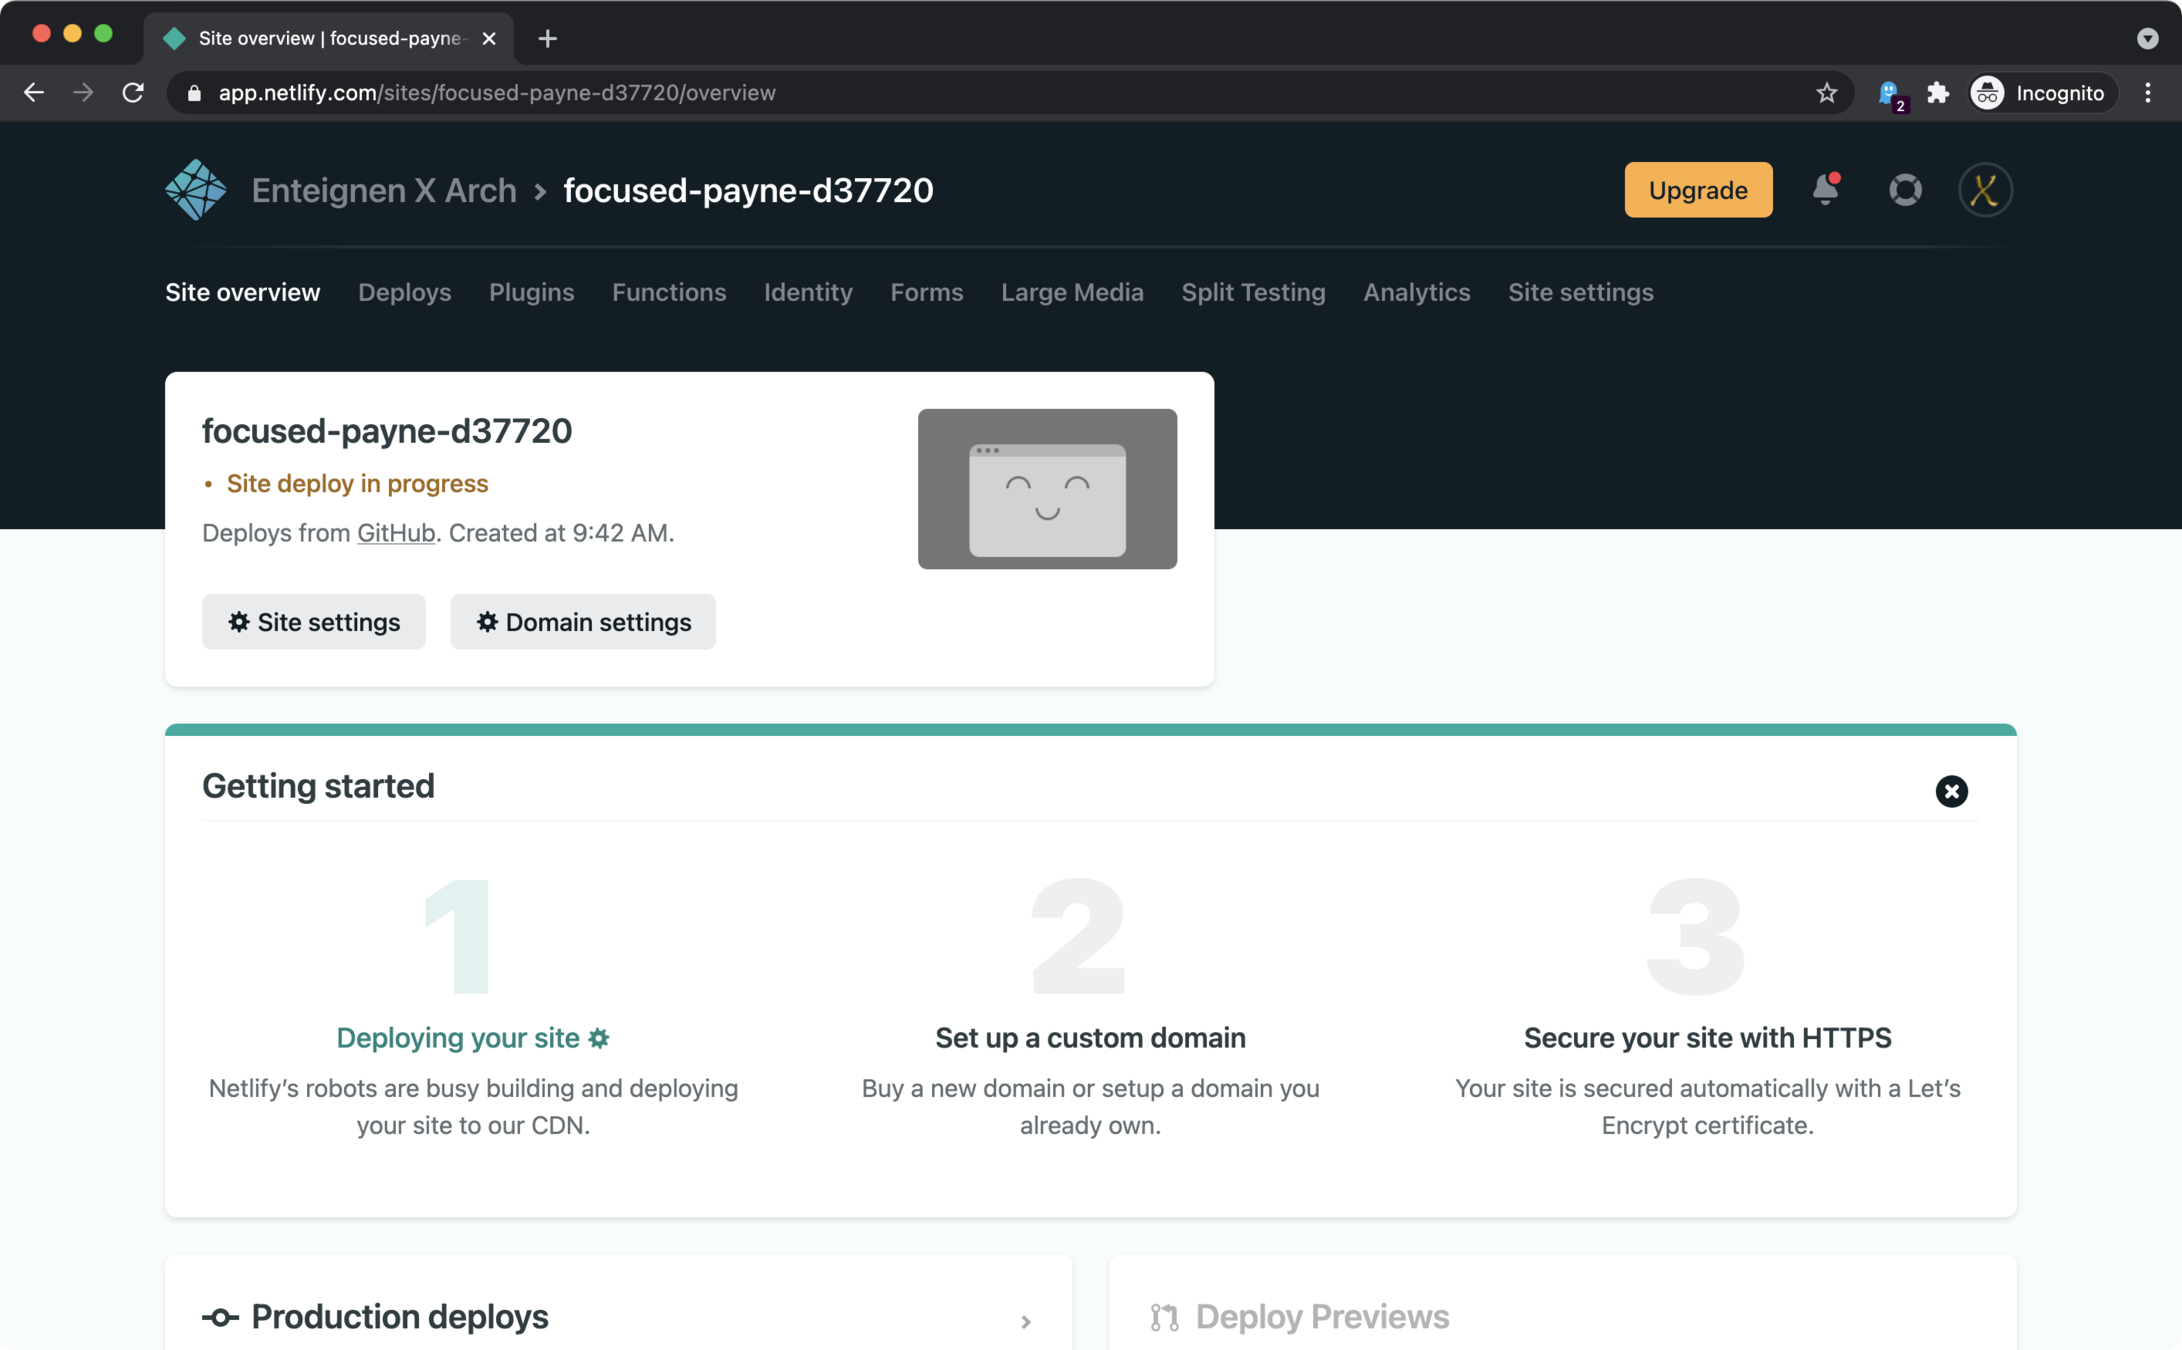The height and width of the screenshot is (1350, 2182).
Task: Open the user avatar menu
Action: (1984, 190)
